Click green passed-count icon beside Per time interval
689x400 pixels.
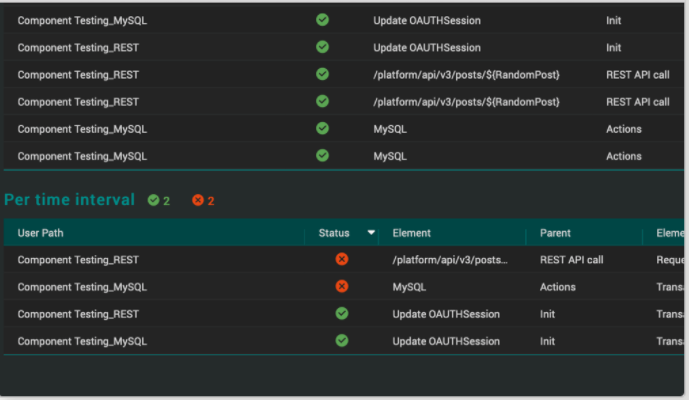point(153,200)
